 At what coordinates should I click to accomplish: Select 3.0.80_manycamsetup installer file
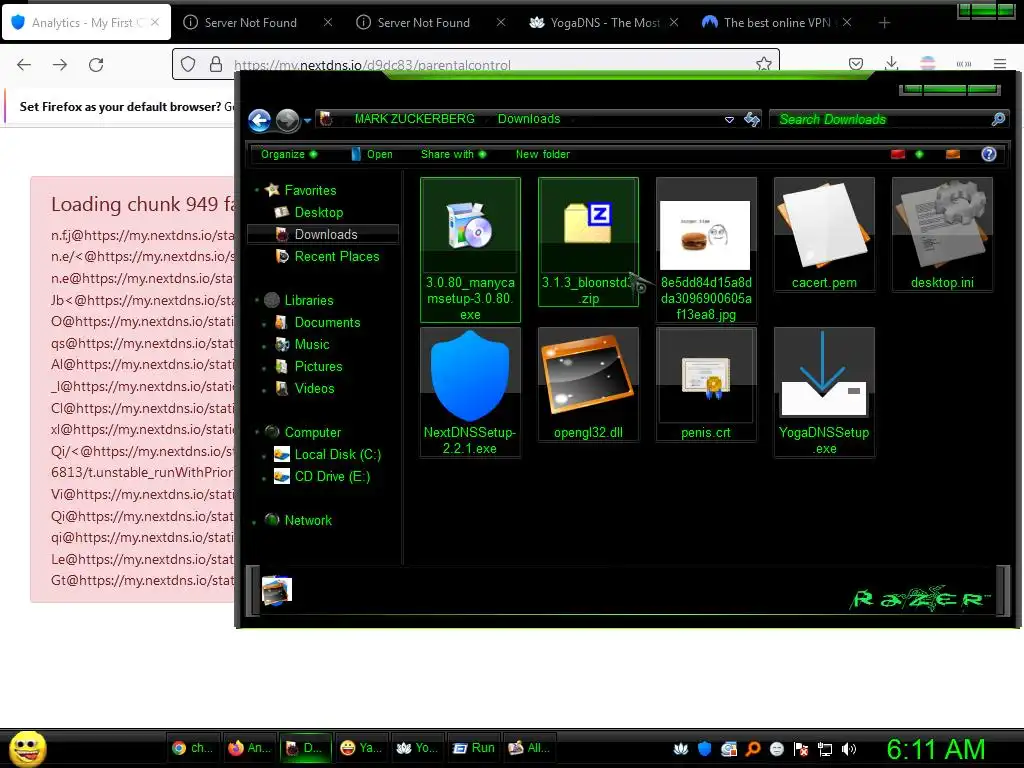click(x=470, y=250)
